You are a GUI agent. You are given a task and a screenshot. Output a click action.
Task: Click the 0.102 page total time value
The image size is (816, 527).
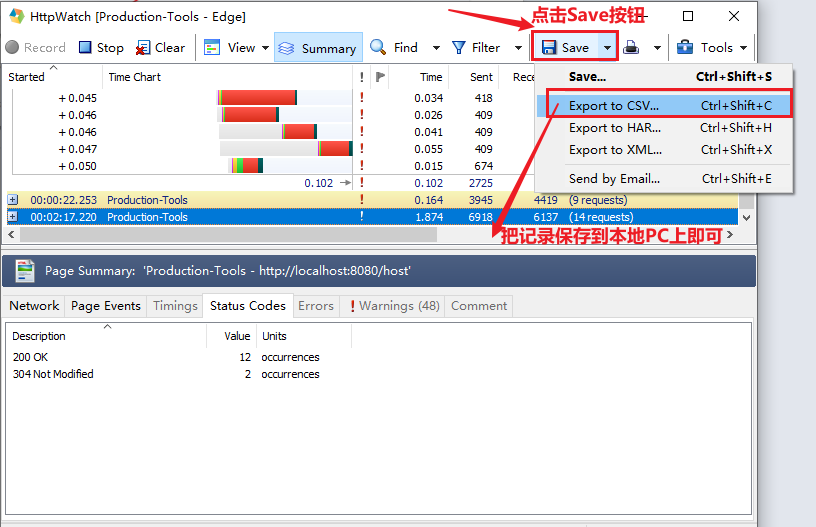(x=318, y=183)
